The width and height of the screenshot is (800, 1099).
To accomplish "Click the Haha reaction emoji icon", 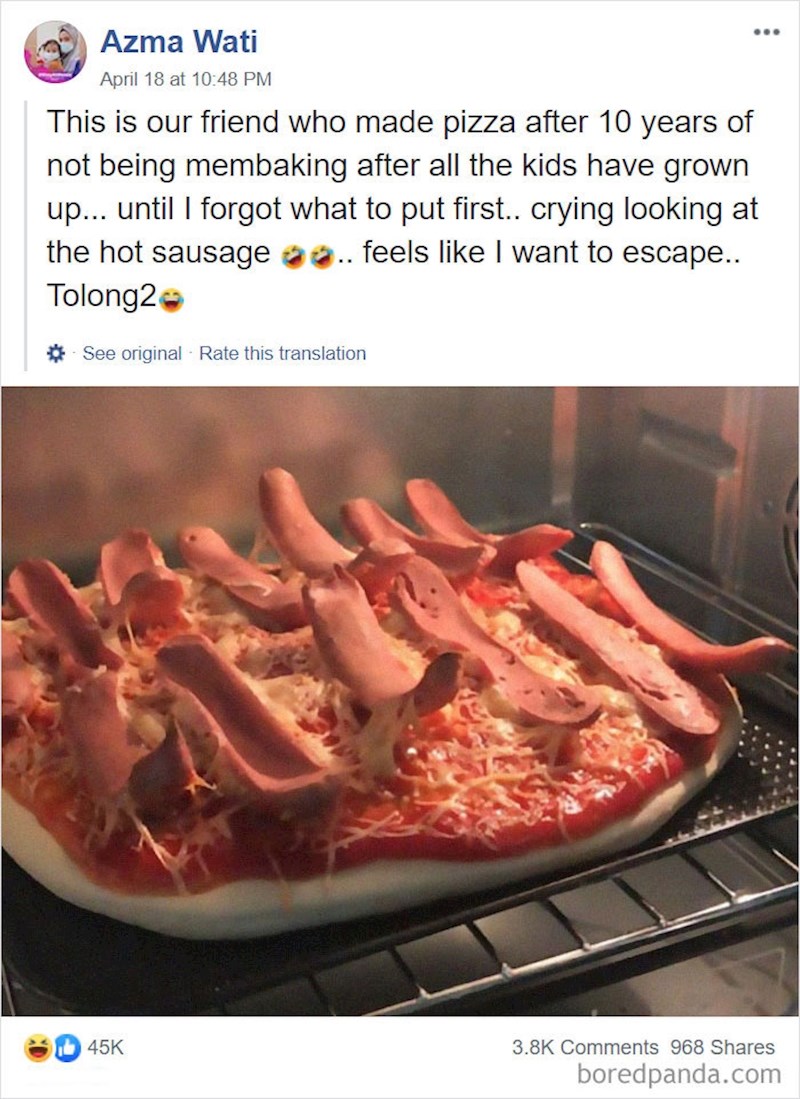I will point(38,1048).
